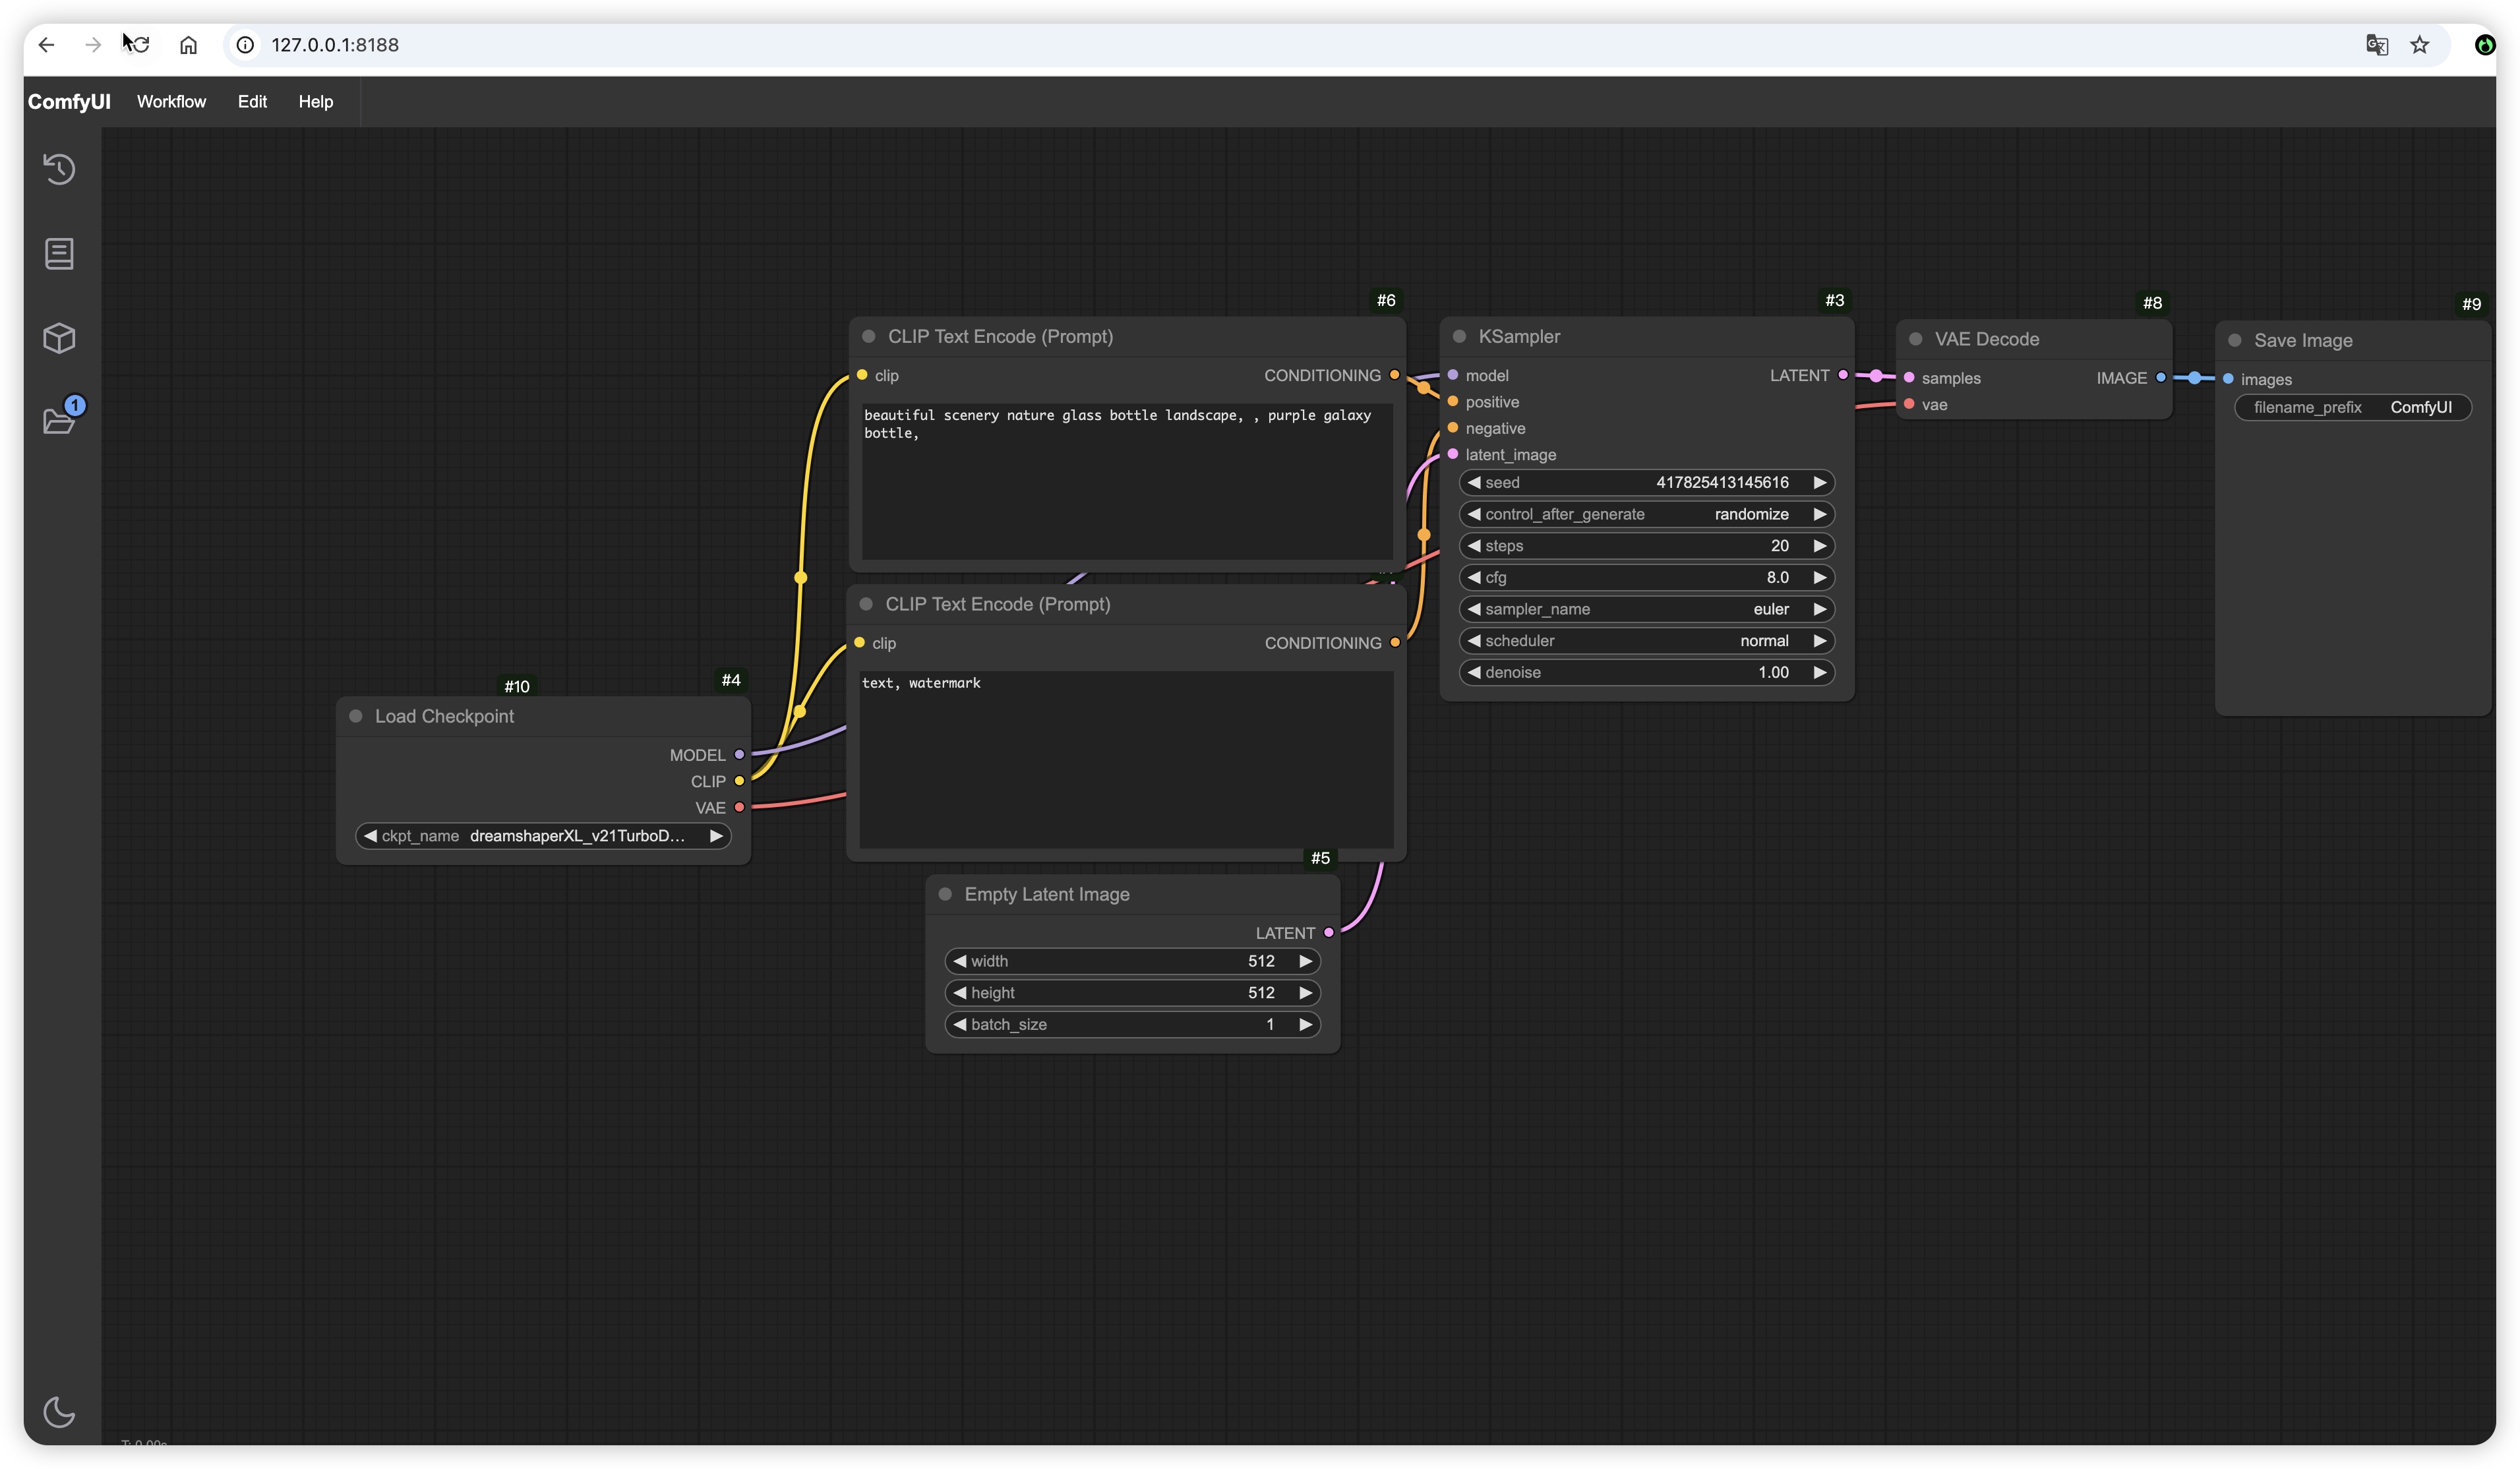Open the node library list icon
The height and width of the screenshot is (1469, 2520).
click(59, 253)
